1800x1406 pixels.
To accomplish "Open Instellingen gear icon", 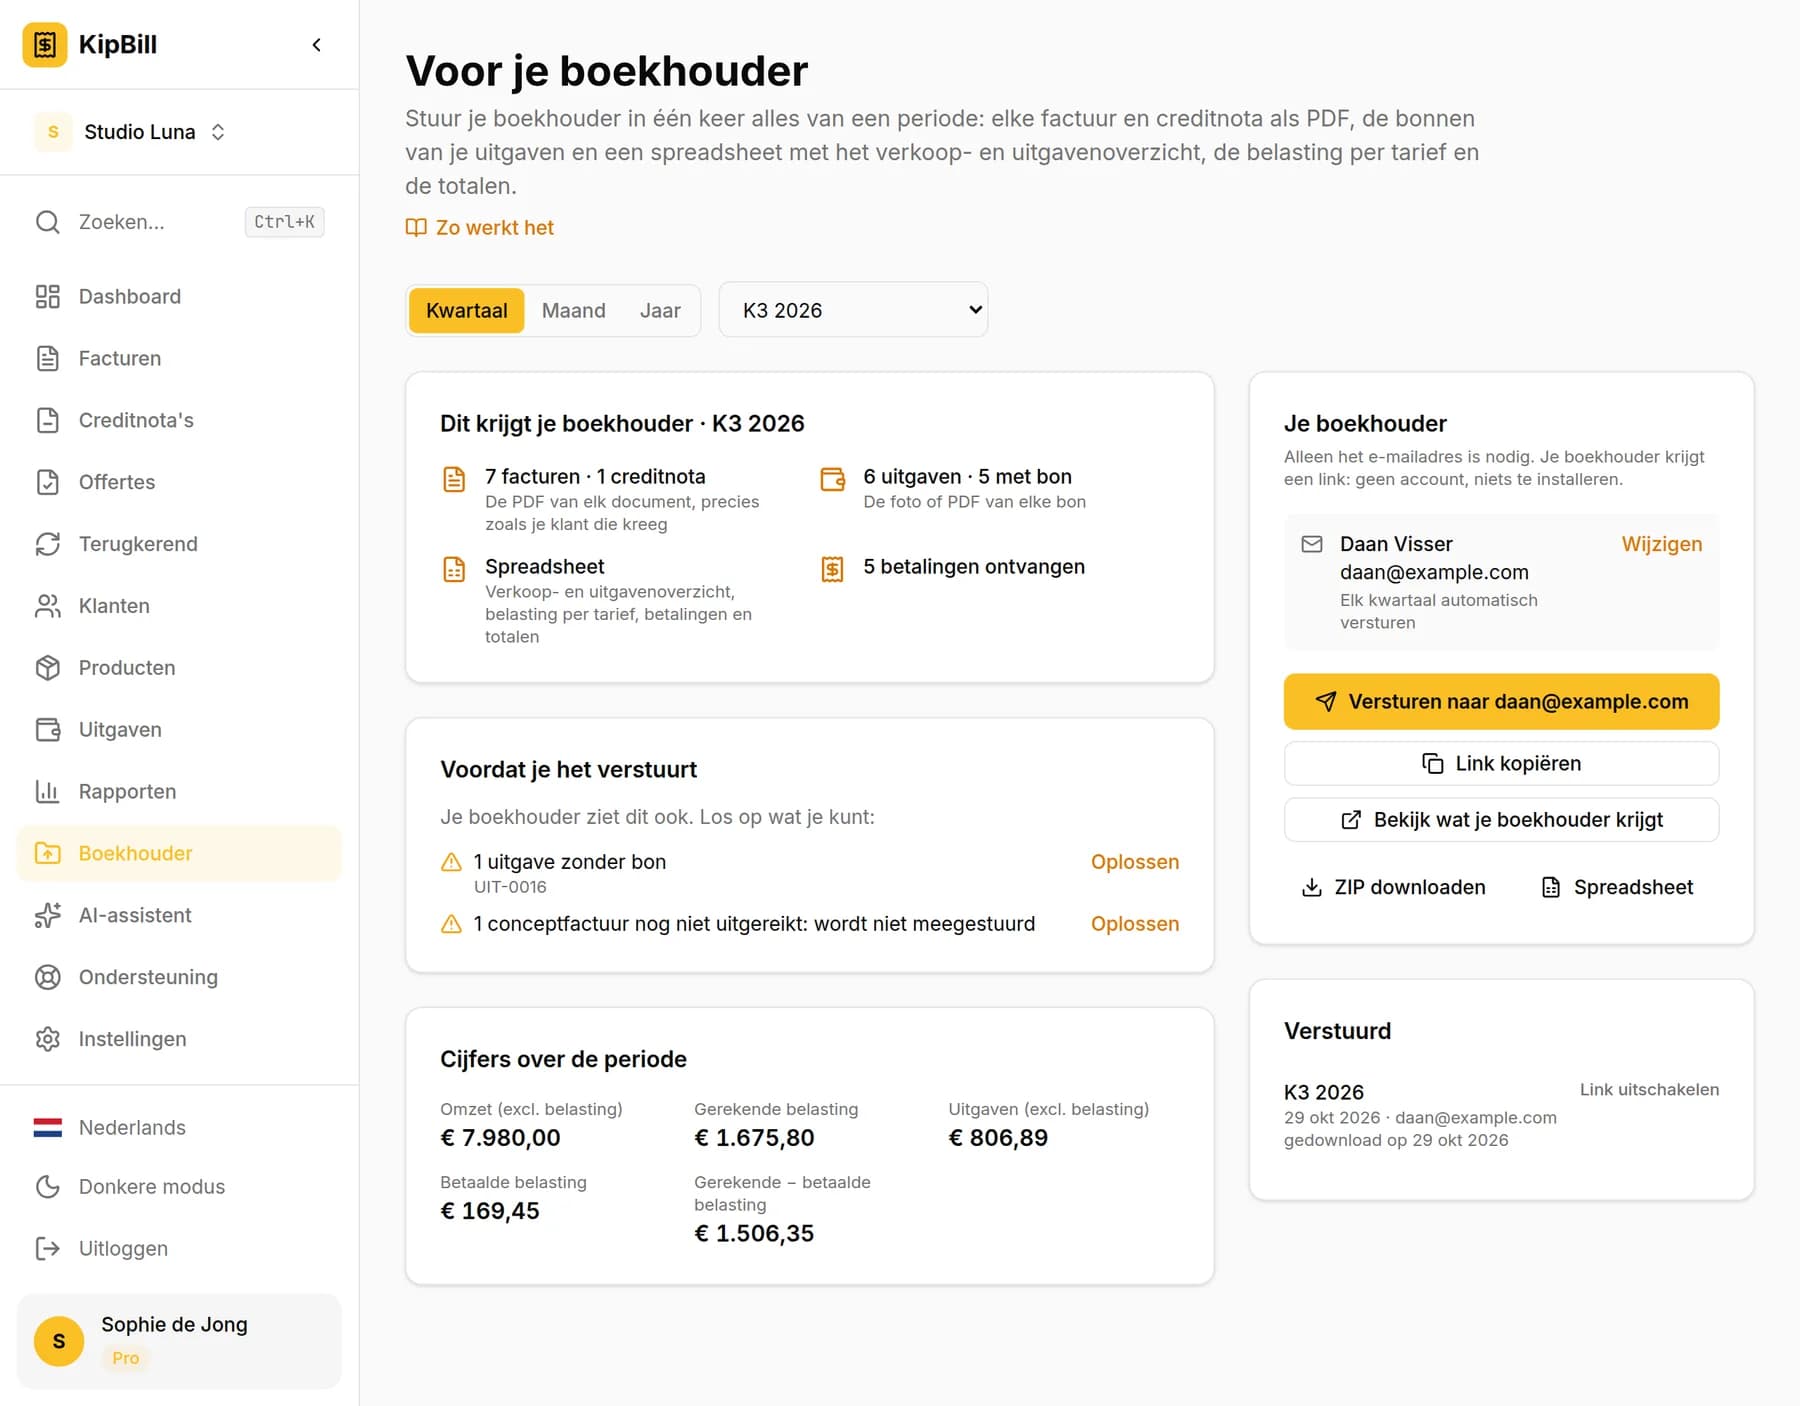I will pos(47,1040).
